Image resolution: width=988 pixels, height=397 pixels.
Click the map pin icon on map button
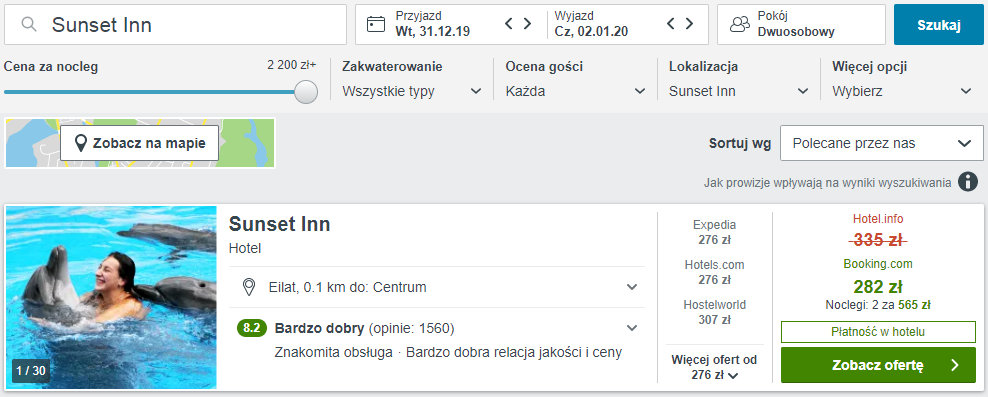[x=81, y=144]
